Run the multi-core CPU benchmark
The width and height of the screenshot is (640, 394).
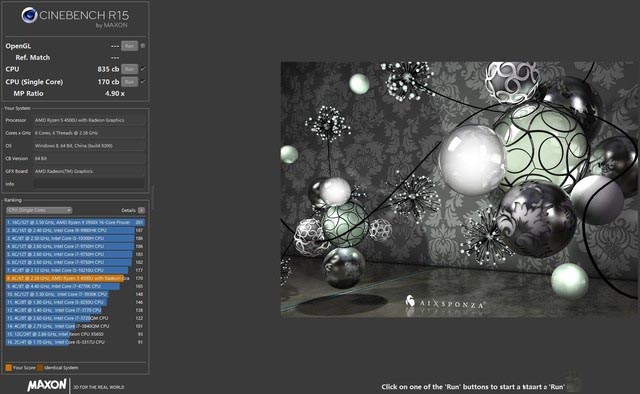[x=129, y=69]
